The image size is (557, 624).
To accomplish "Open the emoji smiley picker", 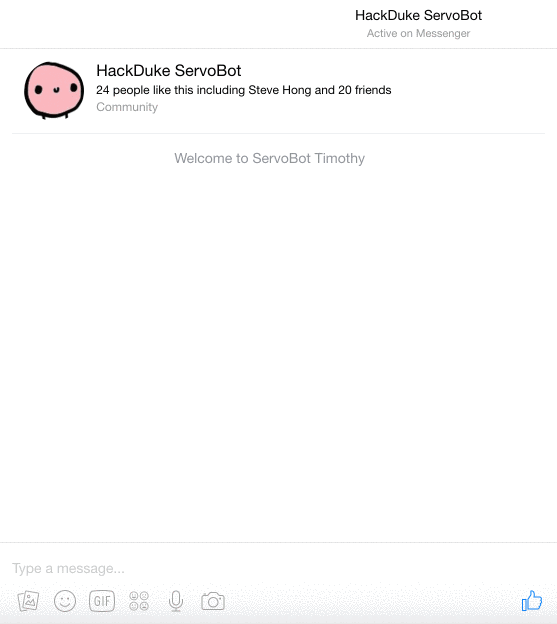I will 65,601.
